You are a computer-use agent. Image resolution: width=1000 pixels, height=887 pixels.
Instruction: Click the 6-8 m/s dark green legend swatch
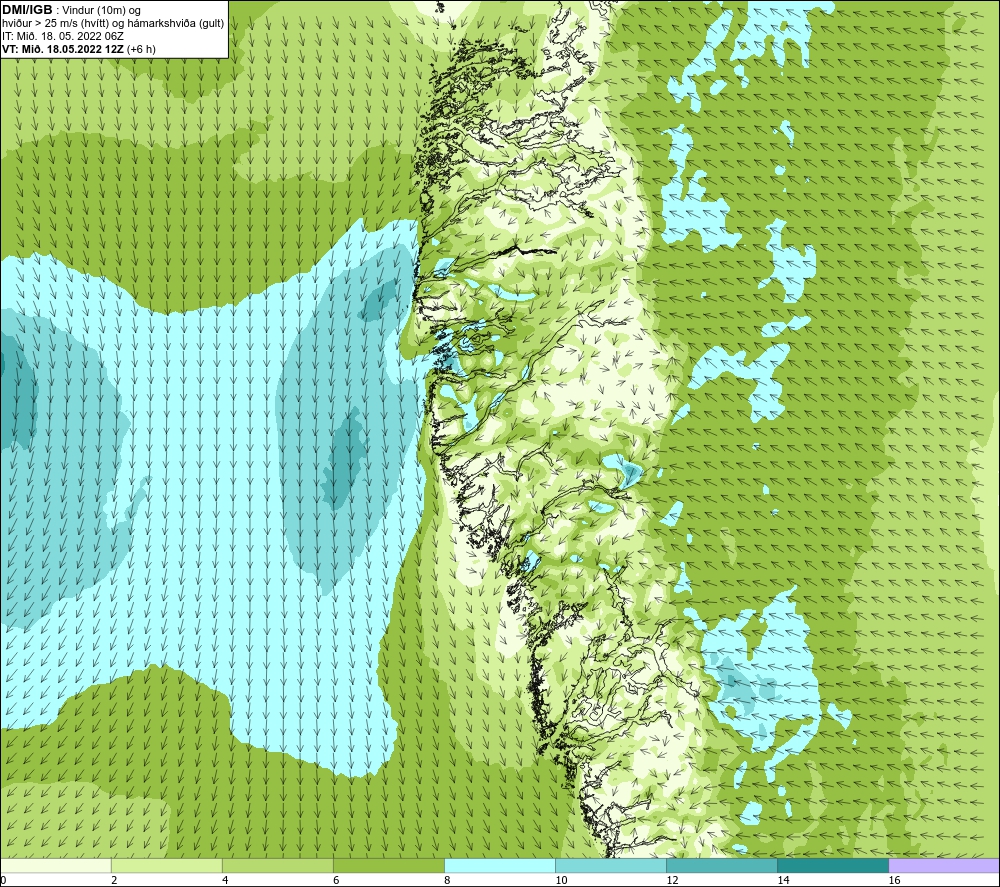[389, 866]
